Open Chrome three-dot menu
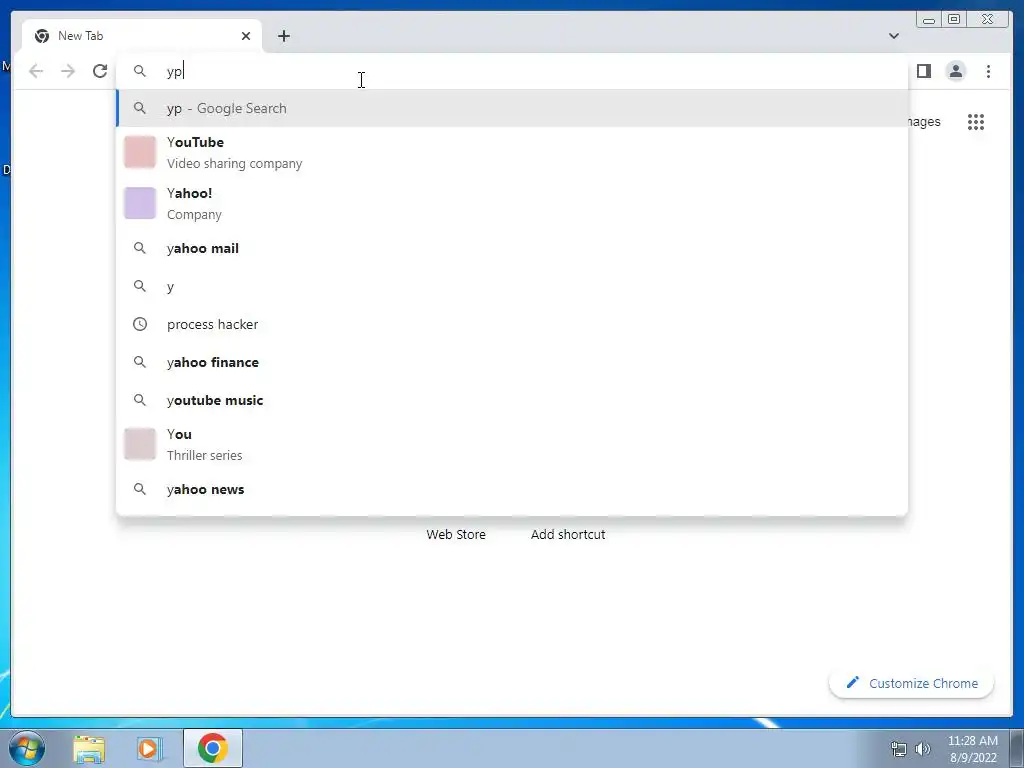 (x=988, y=71)
